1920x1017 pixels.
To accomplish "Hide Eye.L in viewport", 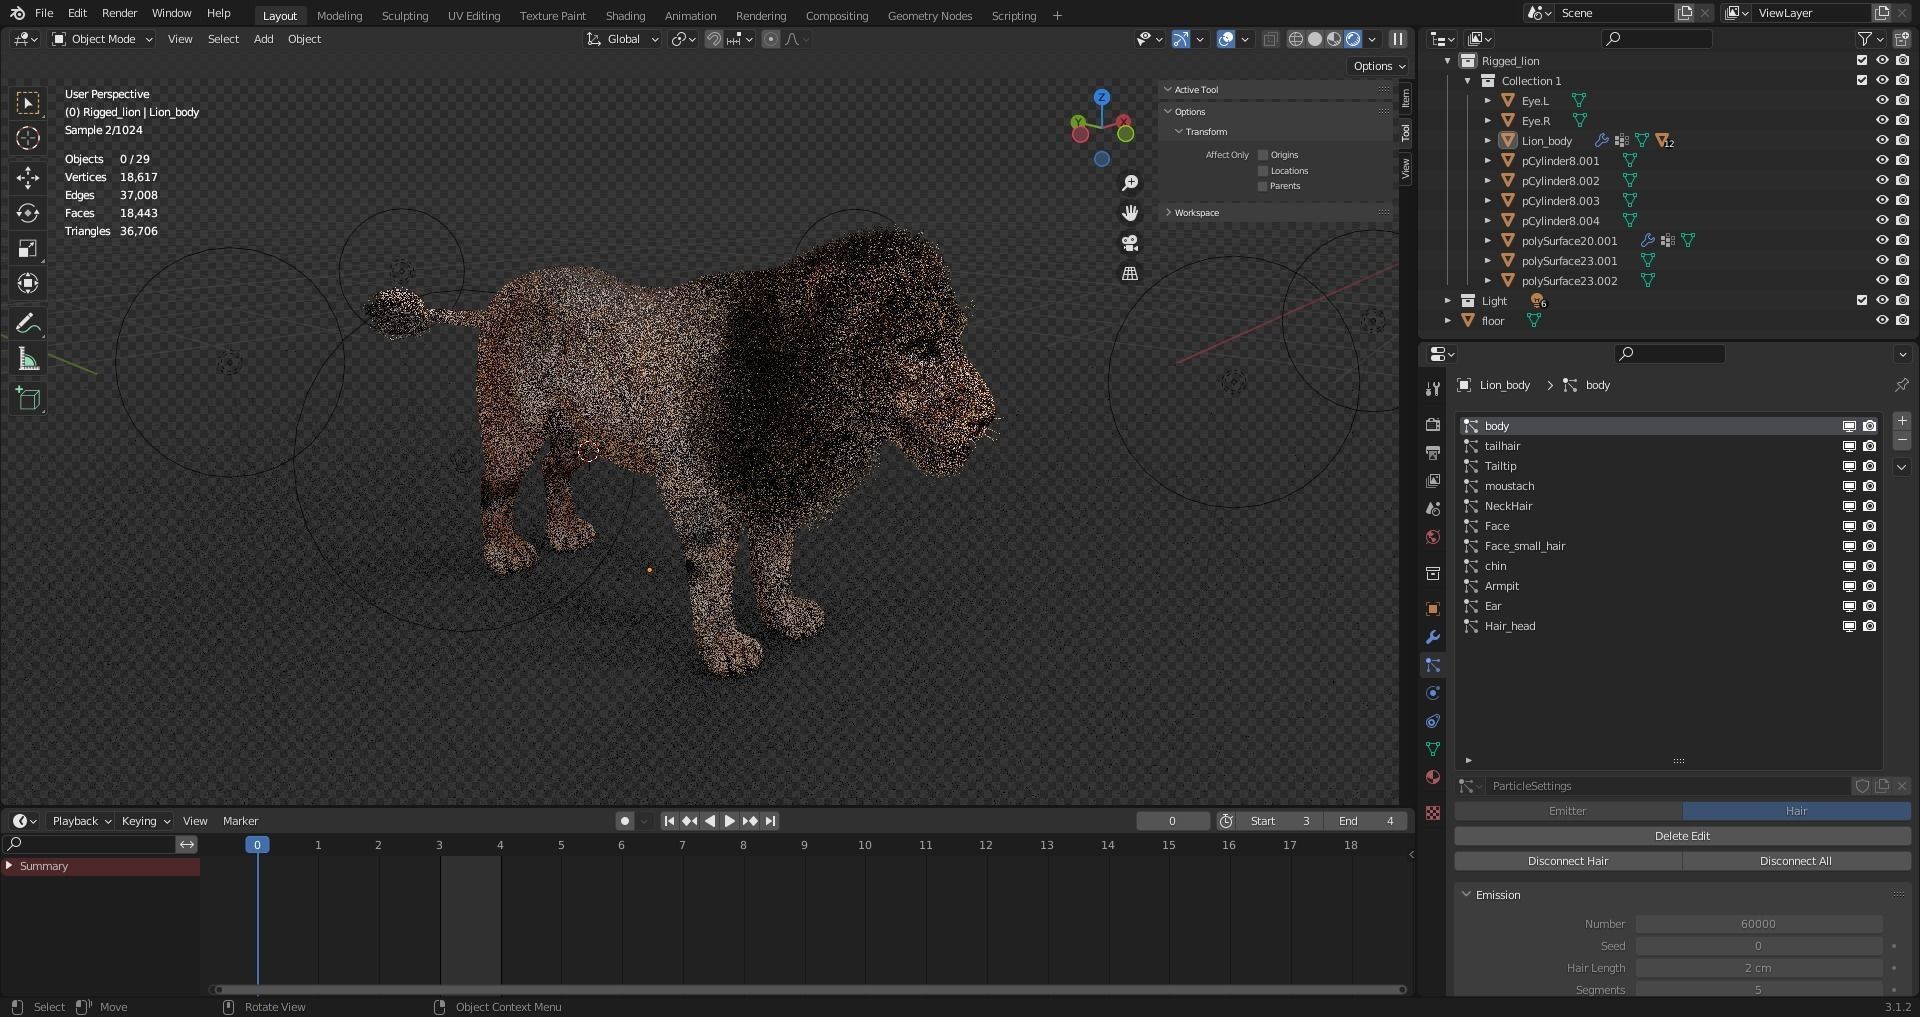I will pos(1882,101).
